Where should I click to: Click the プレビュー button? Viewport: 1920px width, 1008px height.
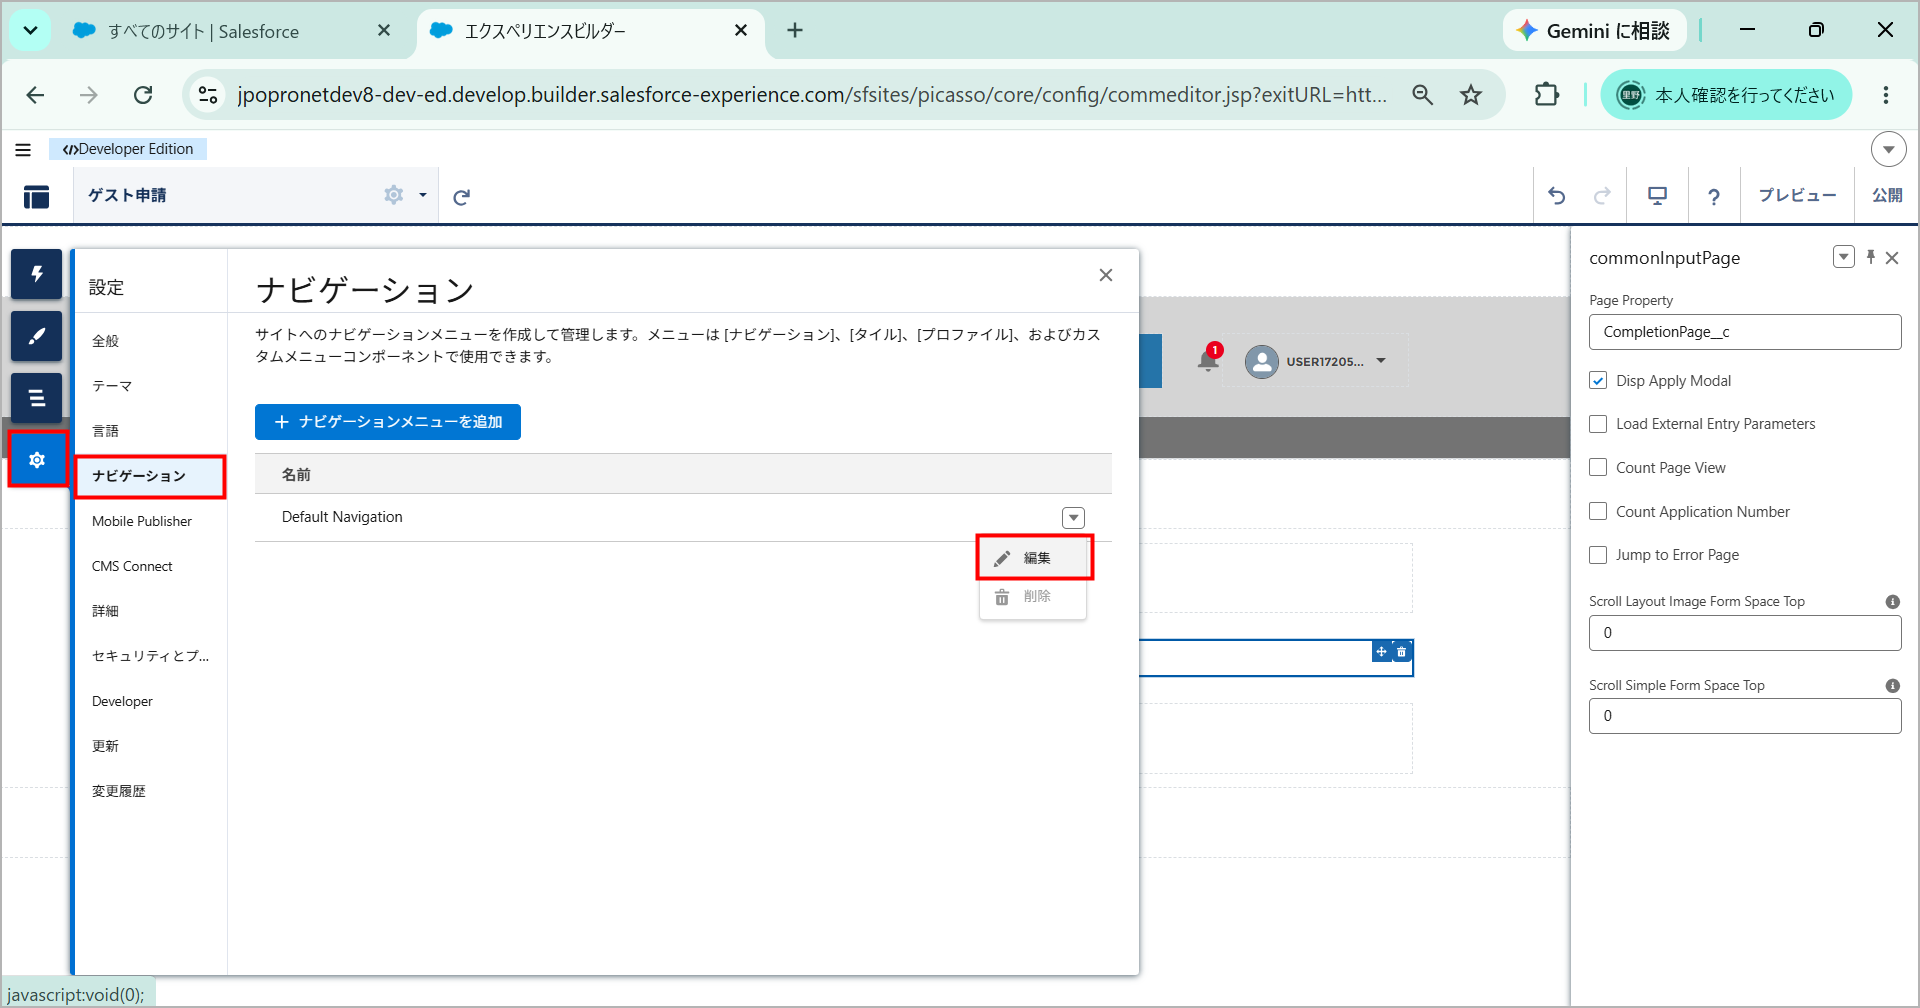[x=1797, y=196]
